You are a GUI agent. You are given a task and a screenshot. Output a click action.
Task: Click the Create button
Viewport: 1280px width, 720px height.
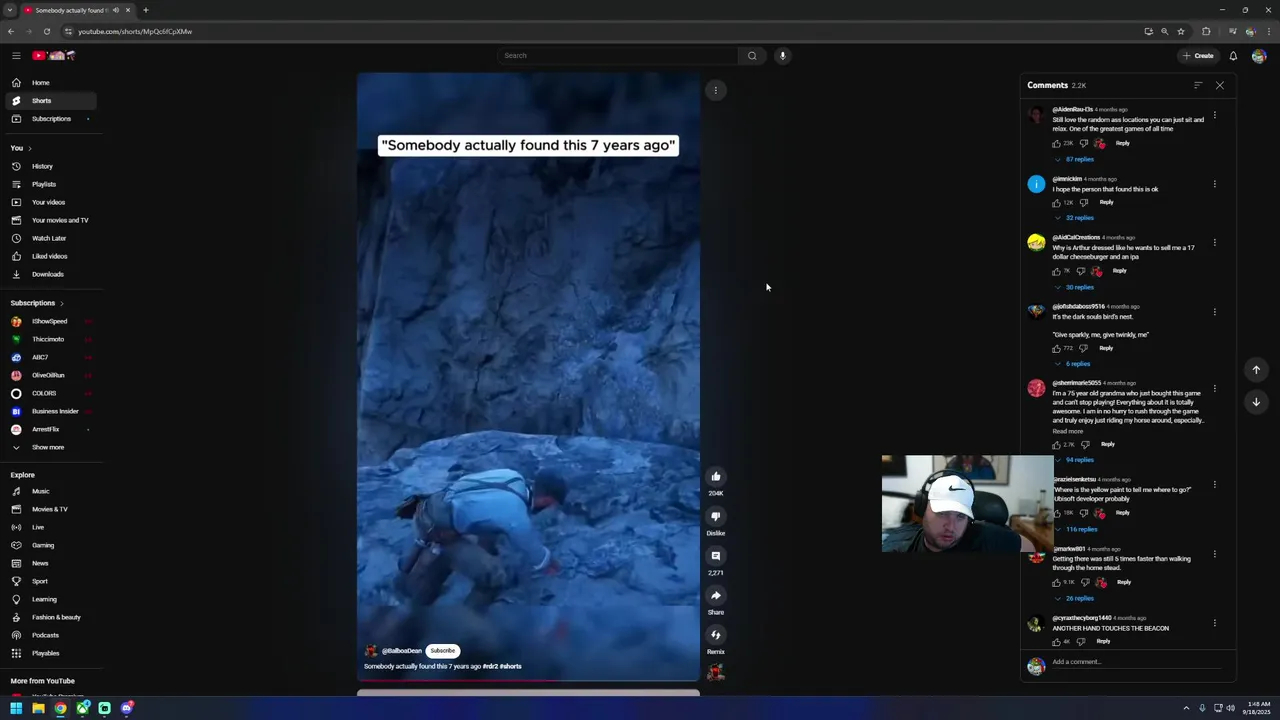point(1198,56)
